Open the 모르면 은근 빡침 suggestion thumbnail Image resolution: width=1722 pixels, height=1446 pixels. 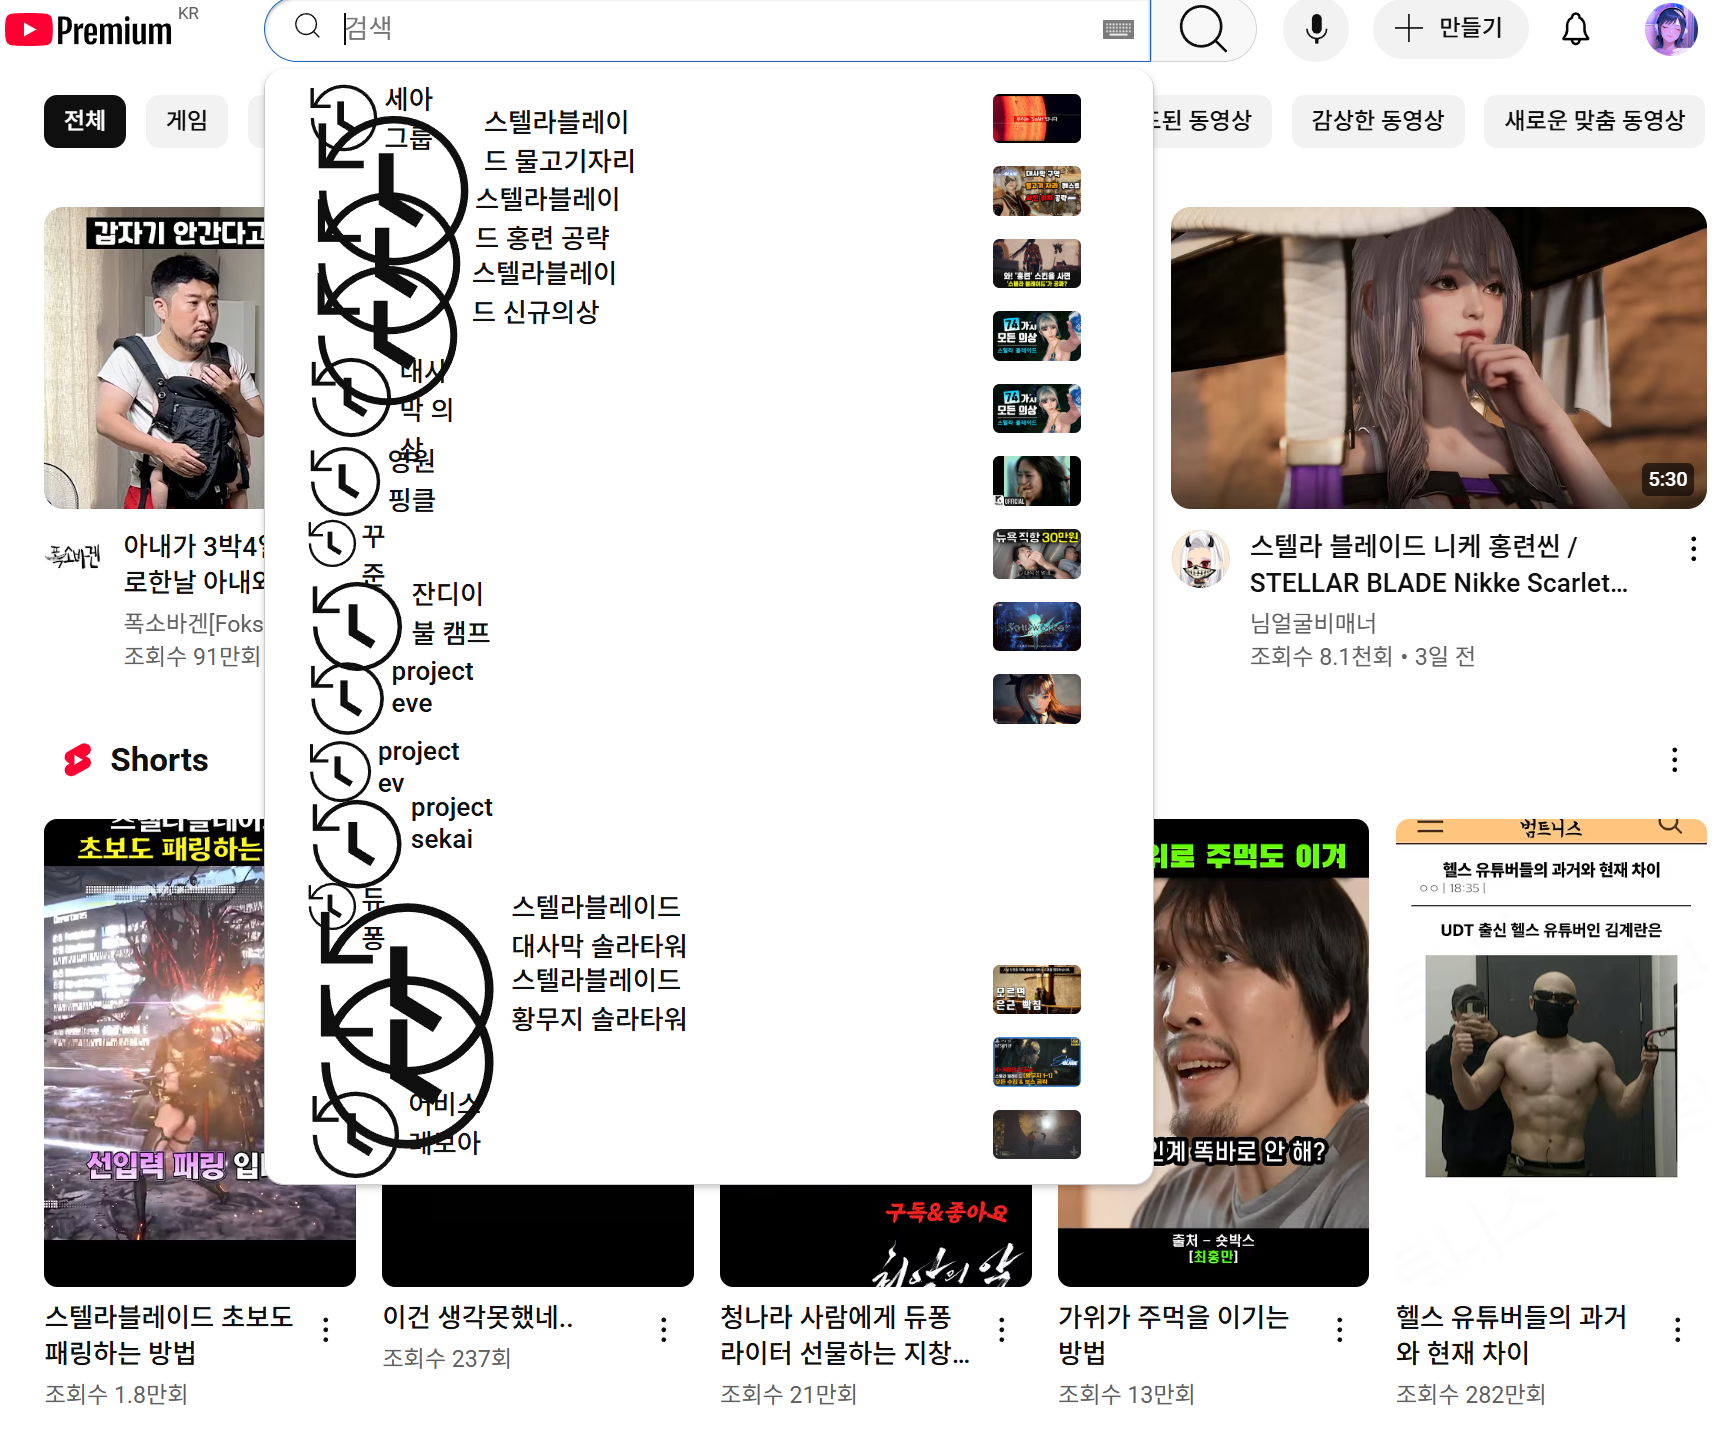(x=1036, y=989)
